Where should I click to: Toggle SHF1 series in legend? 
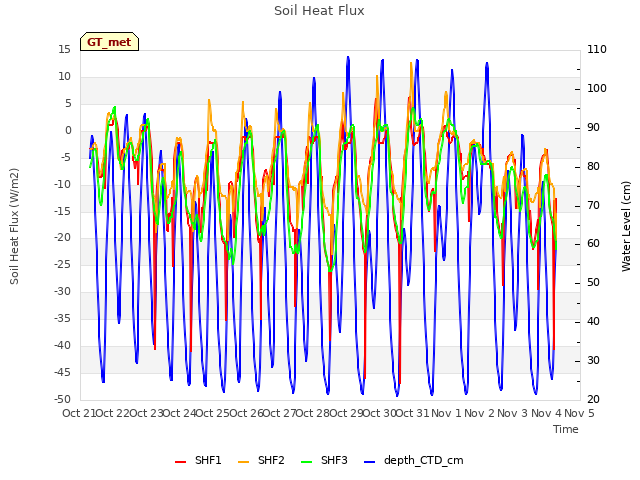198,460
